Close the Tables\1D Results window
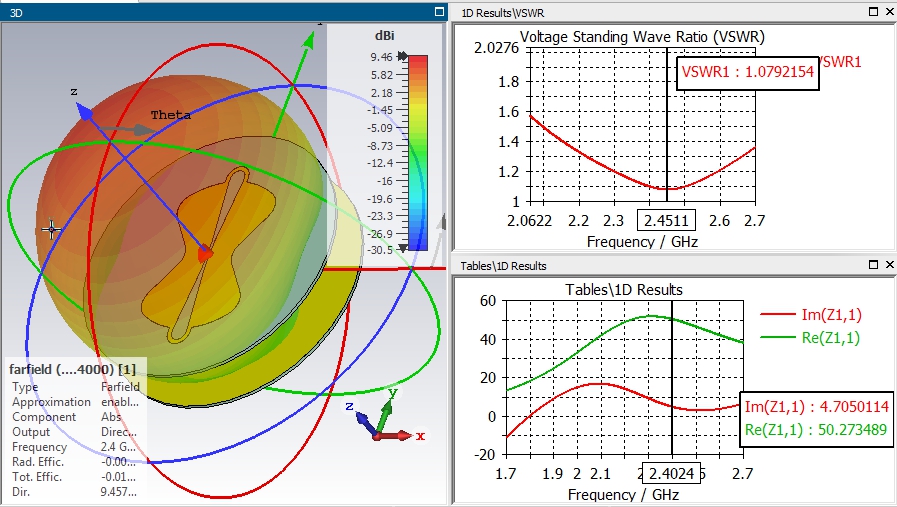The width and height of the screenshot is (897, 507). [890, 264]
